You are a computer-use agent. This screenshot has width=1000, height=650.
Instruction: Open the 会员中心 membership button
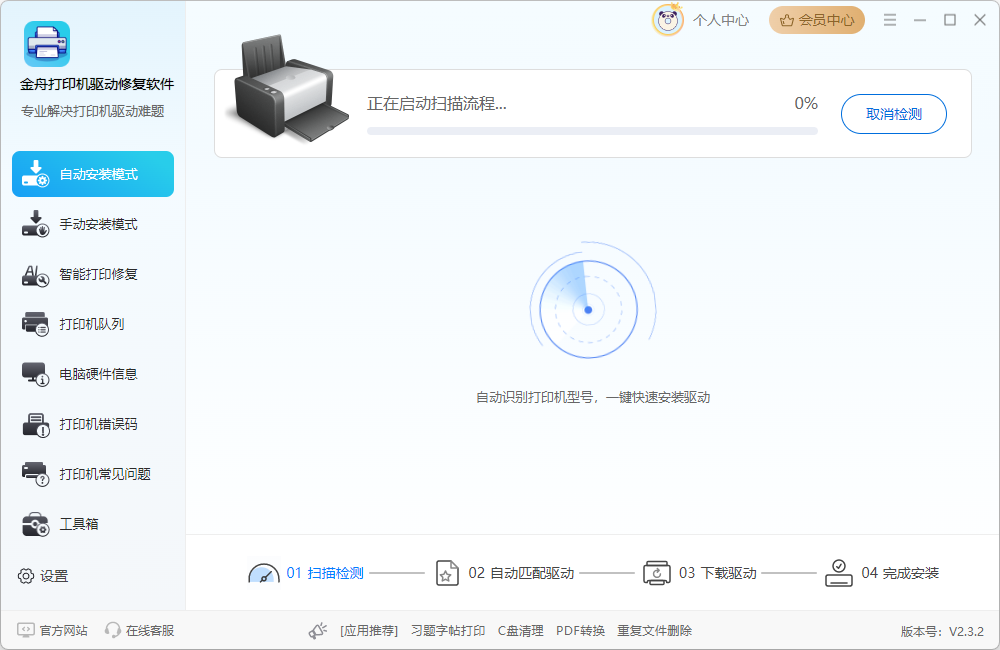pyautogui.click(x=817, y=19)
